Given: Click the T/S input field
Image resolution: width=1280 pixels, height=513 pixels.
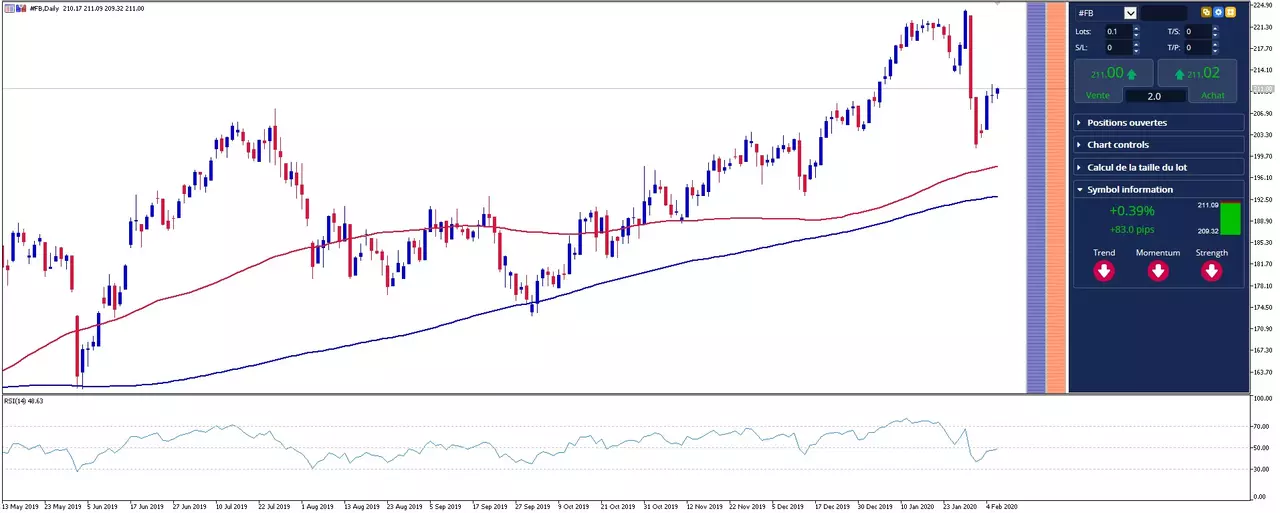Looking at the screenshot, I should (1197, 32).
